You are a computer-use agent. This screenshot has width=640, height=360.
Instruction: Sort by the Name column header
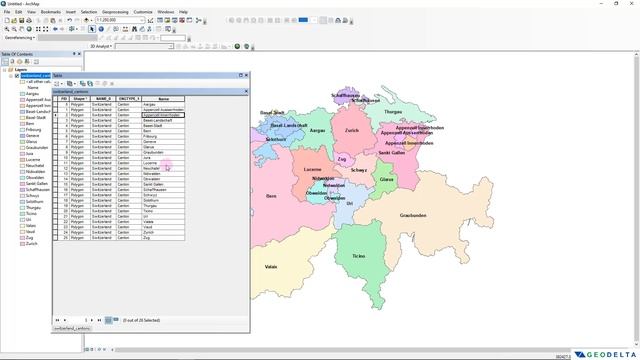click(163, 99)
